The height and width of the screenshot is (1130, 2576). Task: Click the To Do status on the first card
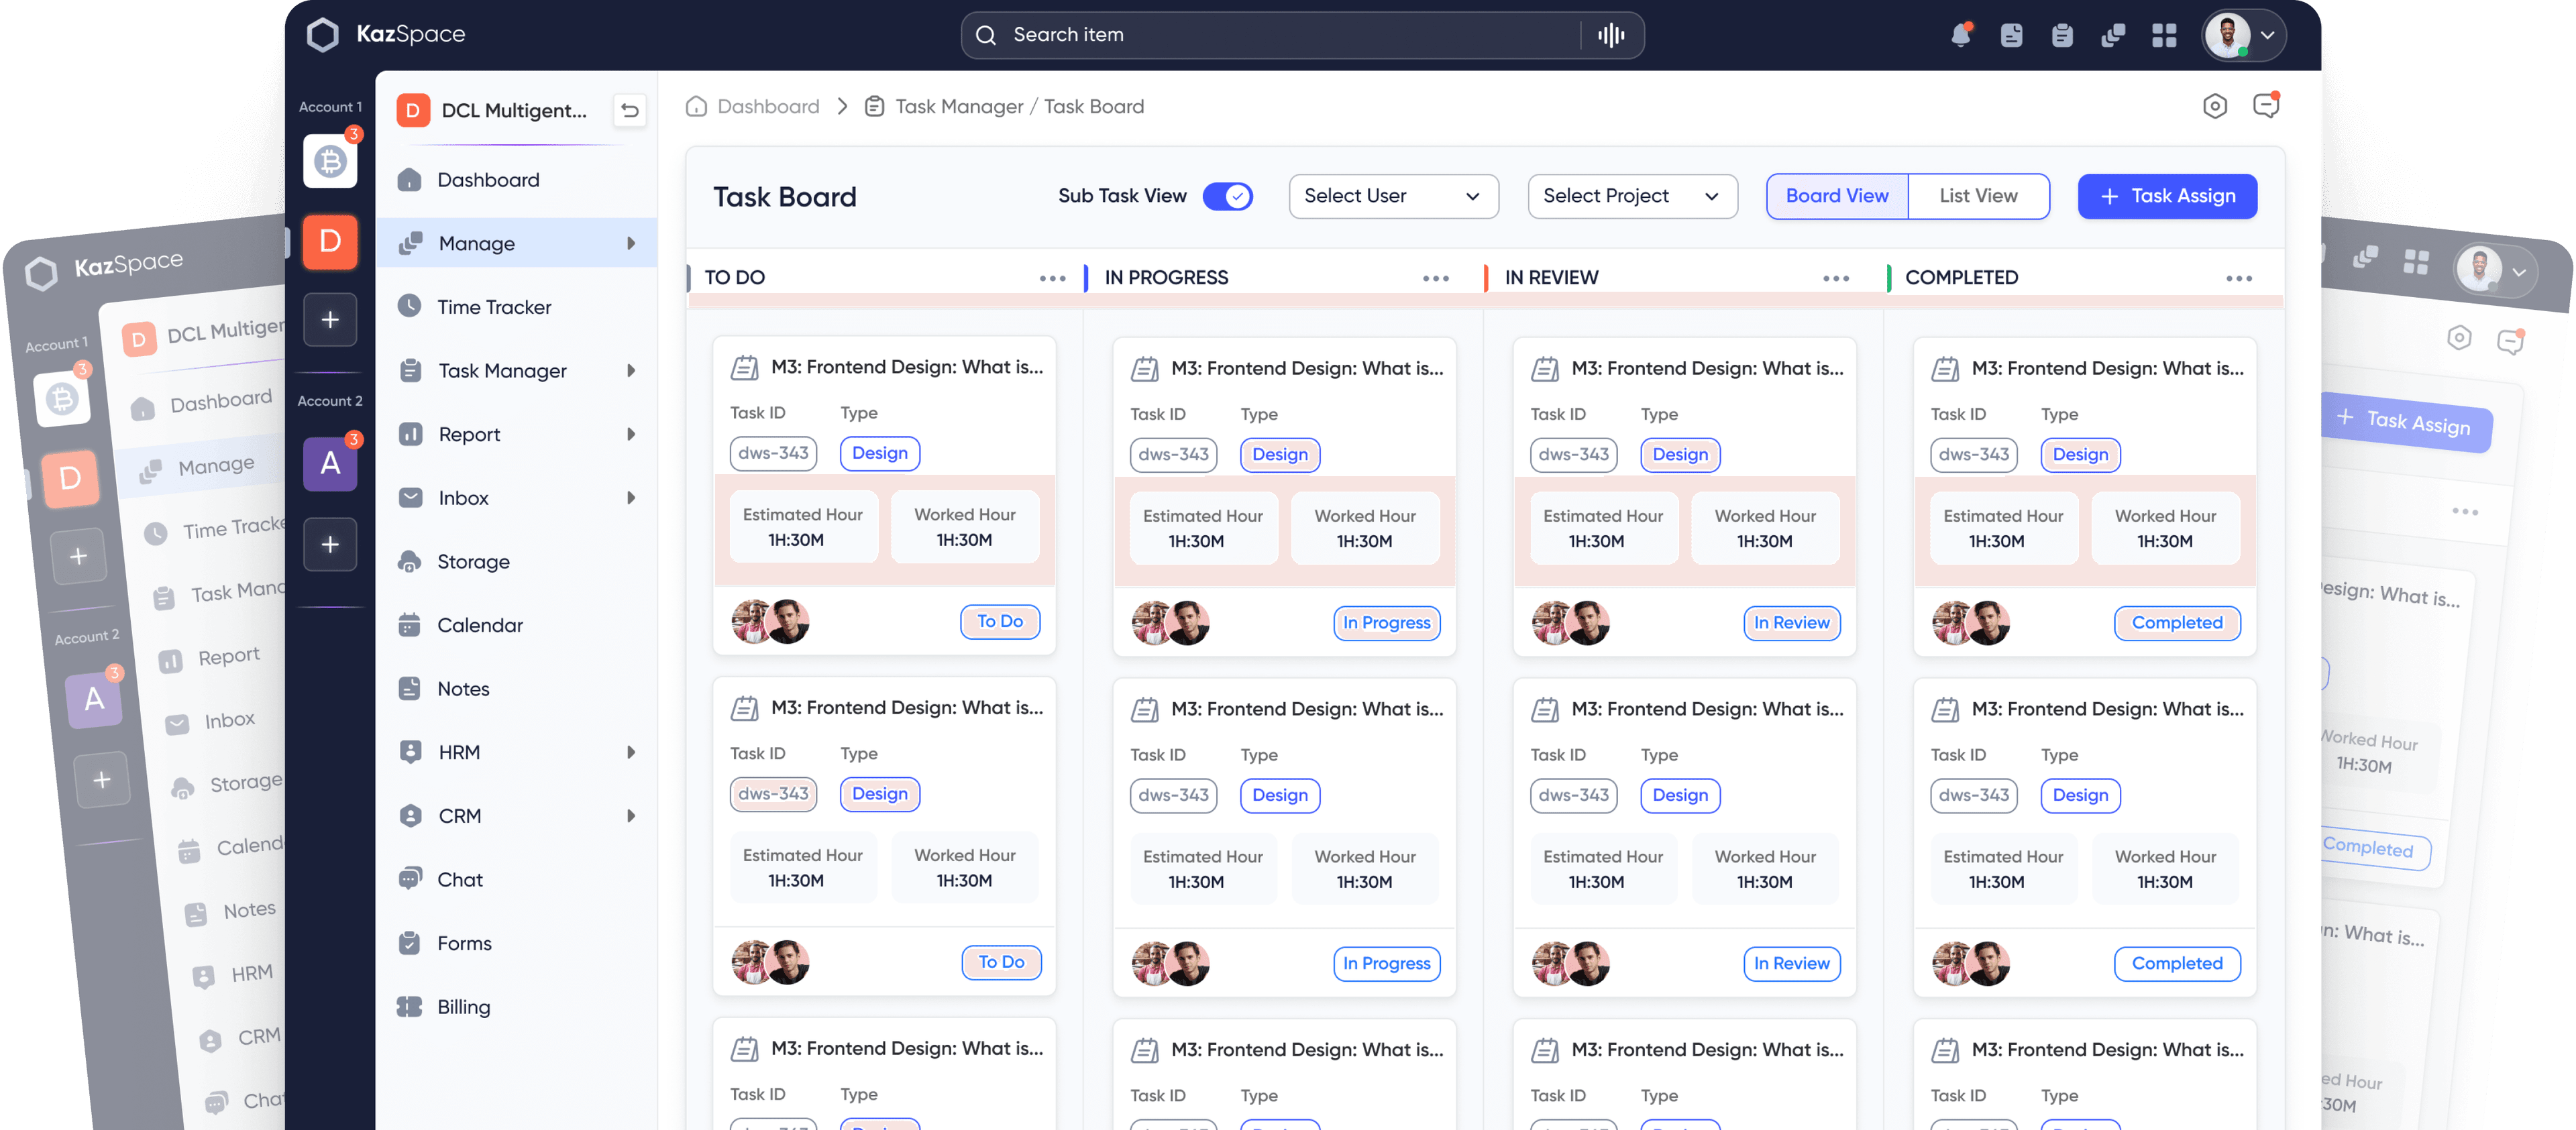coord(1000,621)
